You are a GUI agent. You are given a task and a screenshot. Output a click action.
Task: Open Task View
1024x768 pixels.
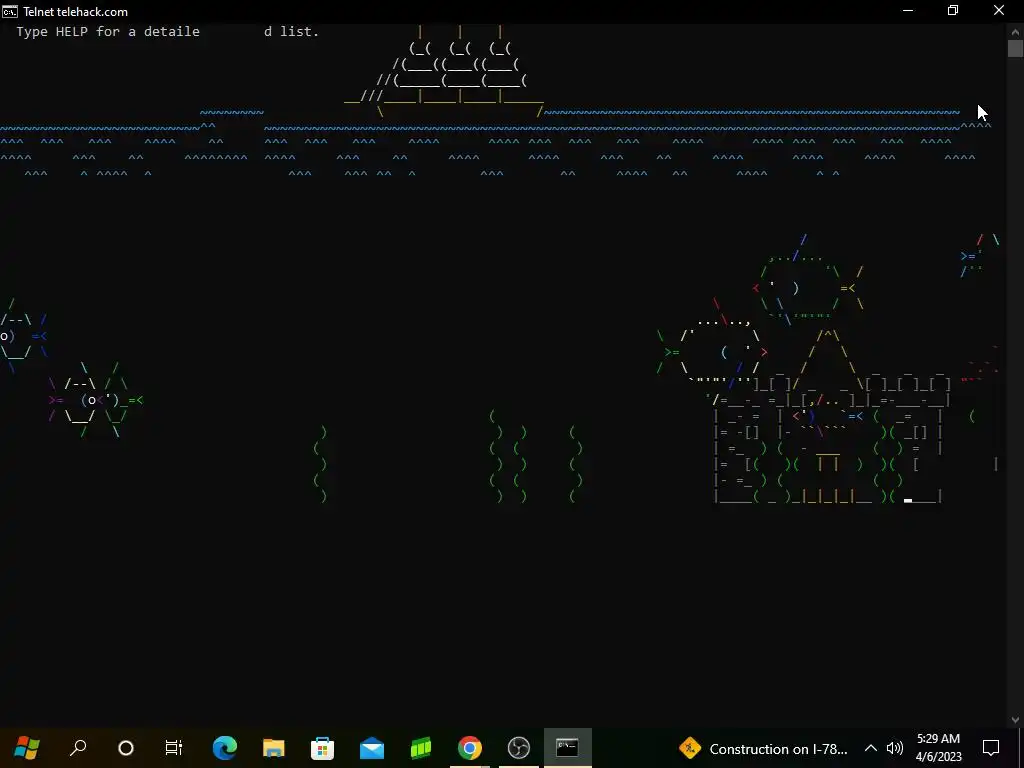(174, 748)
